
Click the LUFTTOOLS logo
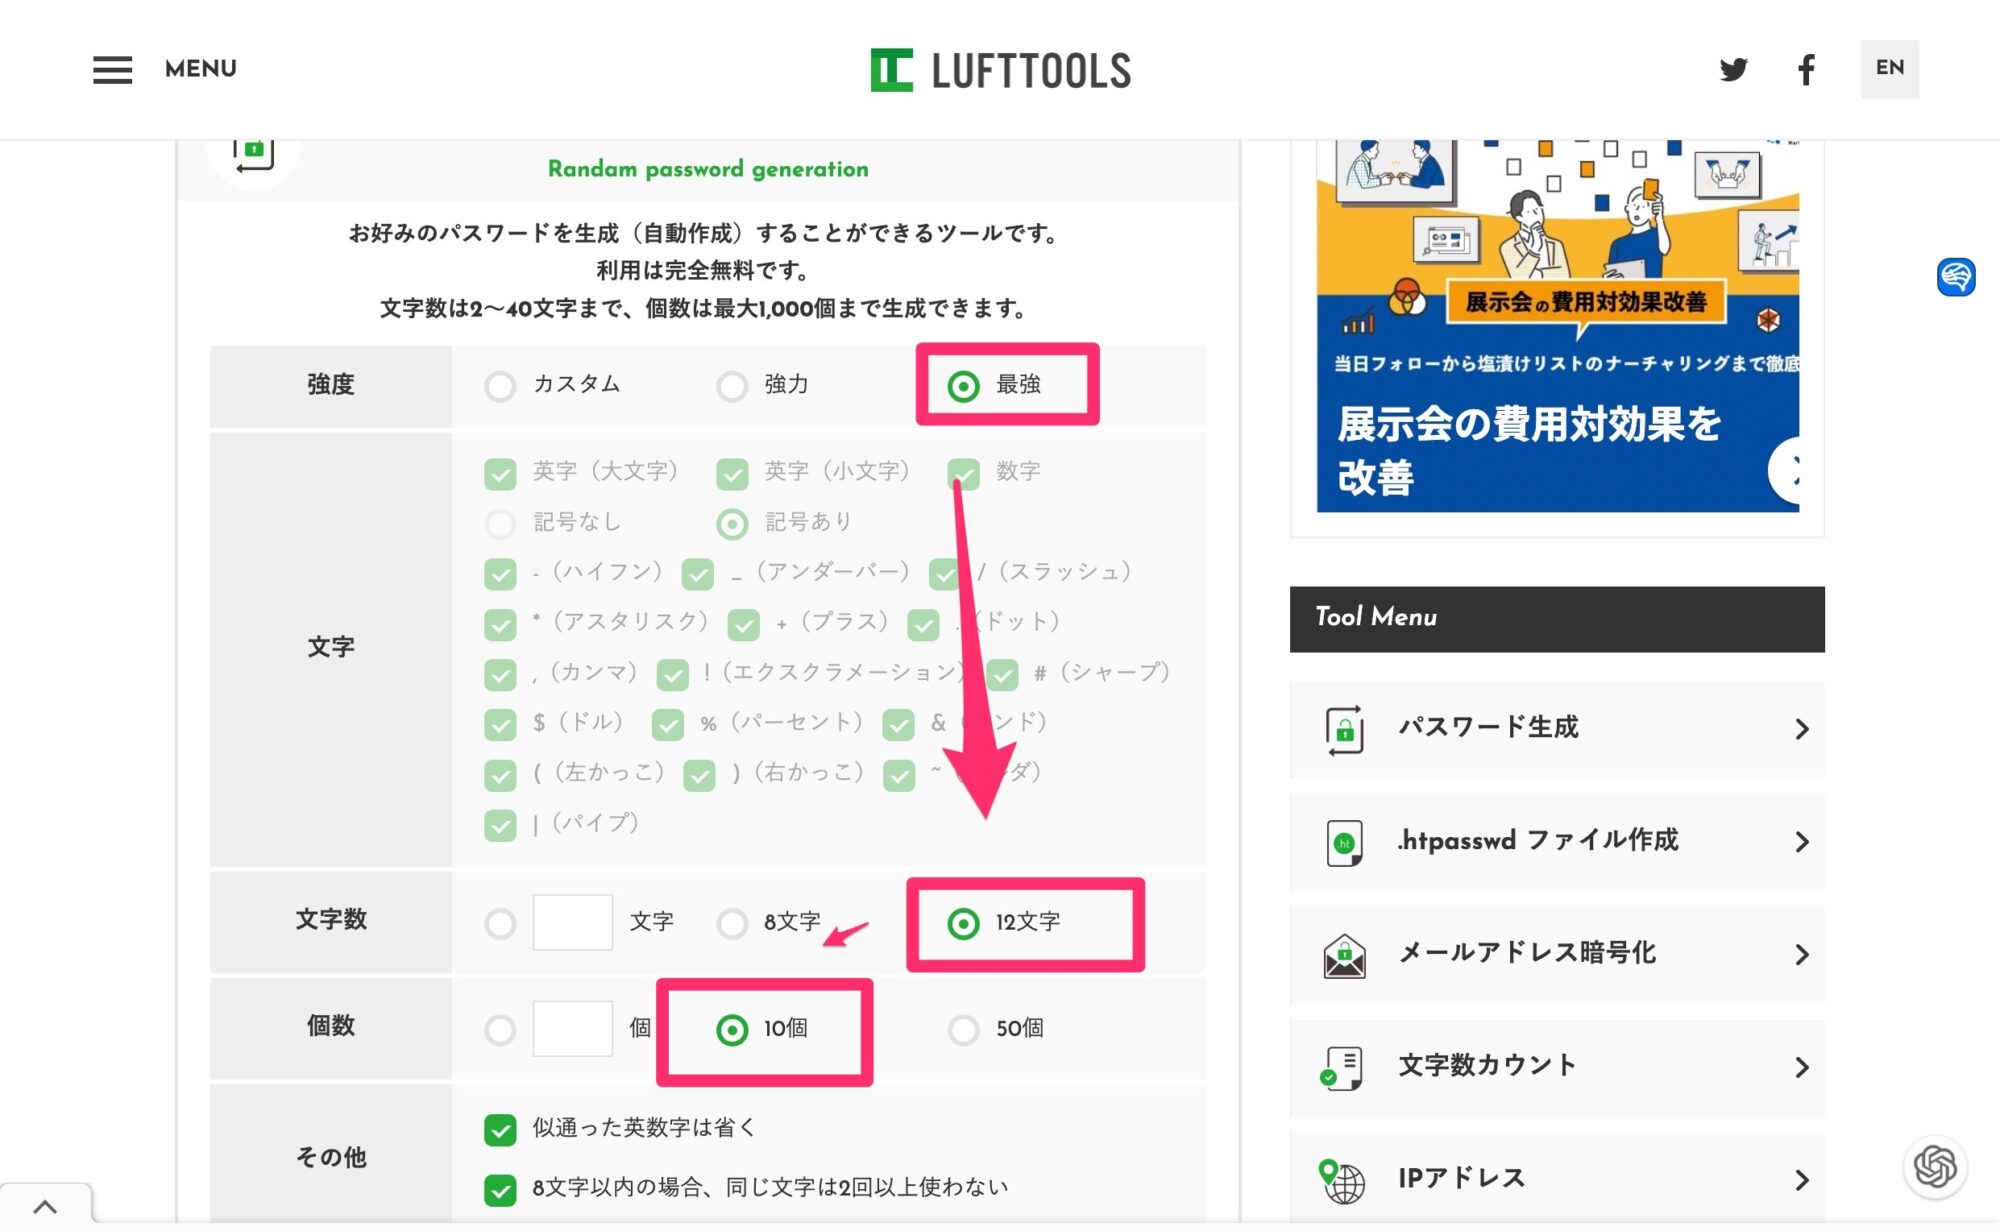[998, 69]
